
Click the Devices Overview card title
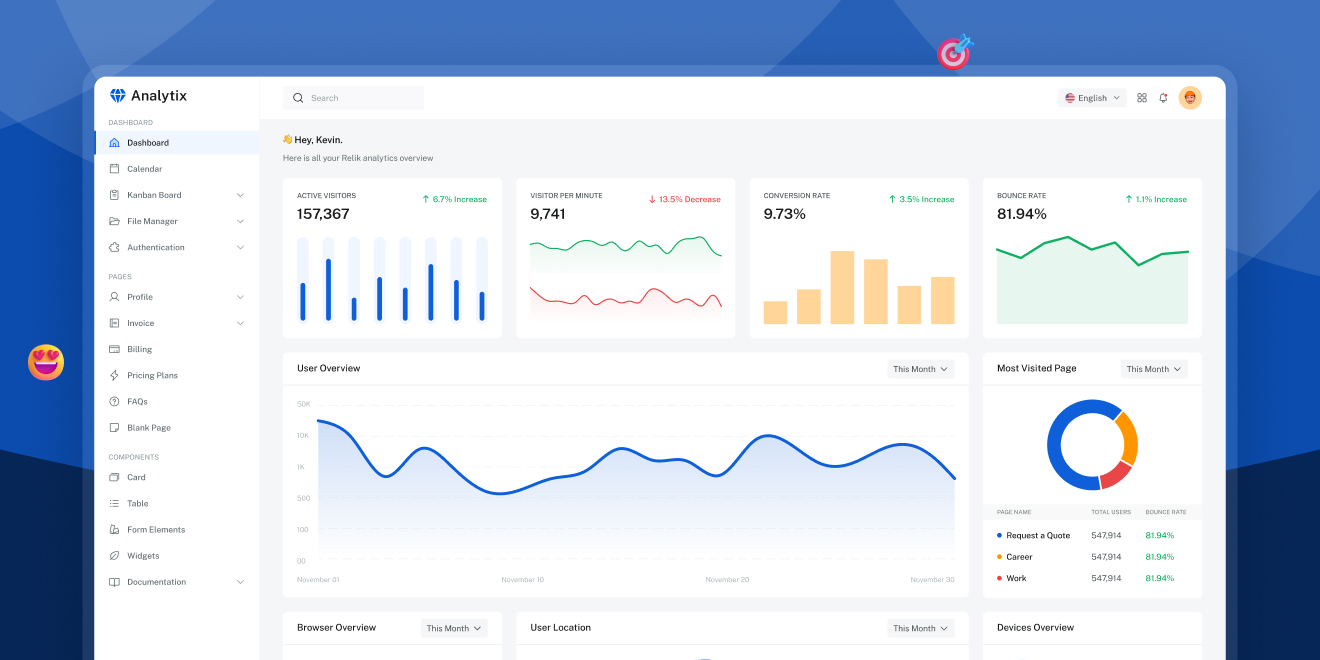(1035, 628)
